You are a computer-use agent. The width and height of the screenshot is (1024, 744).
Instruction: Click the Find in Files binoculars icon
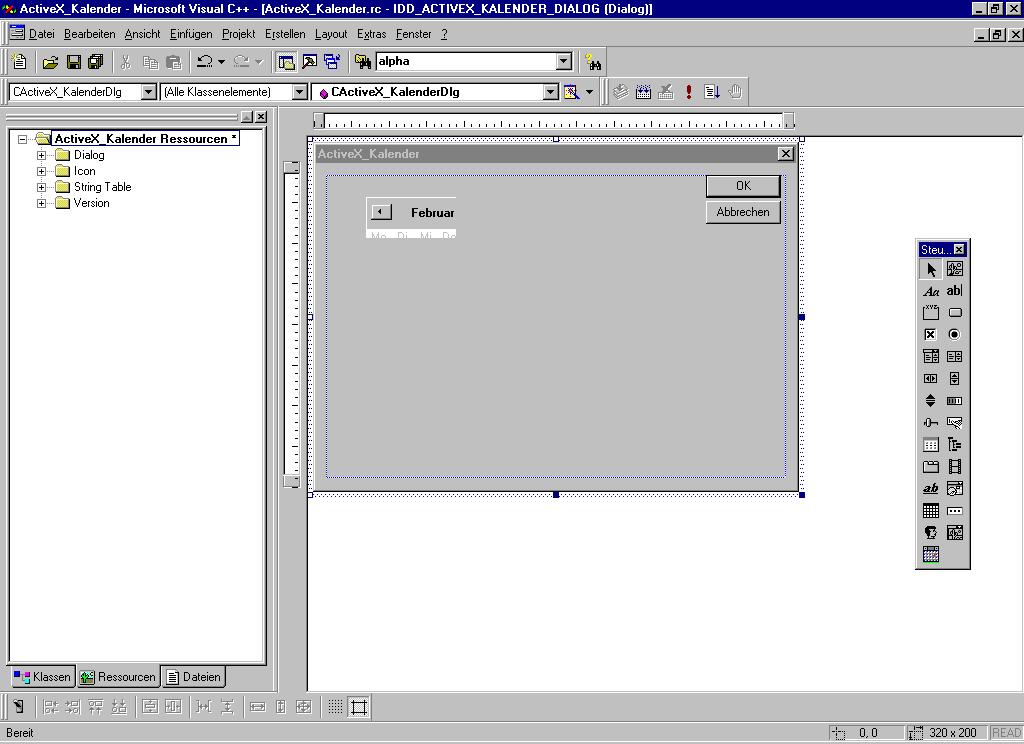pos(362,62)
